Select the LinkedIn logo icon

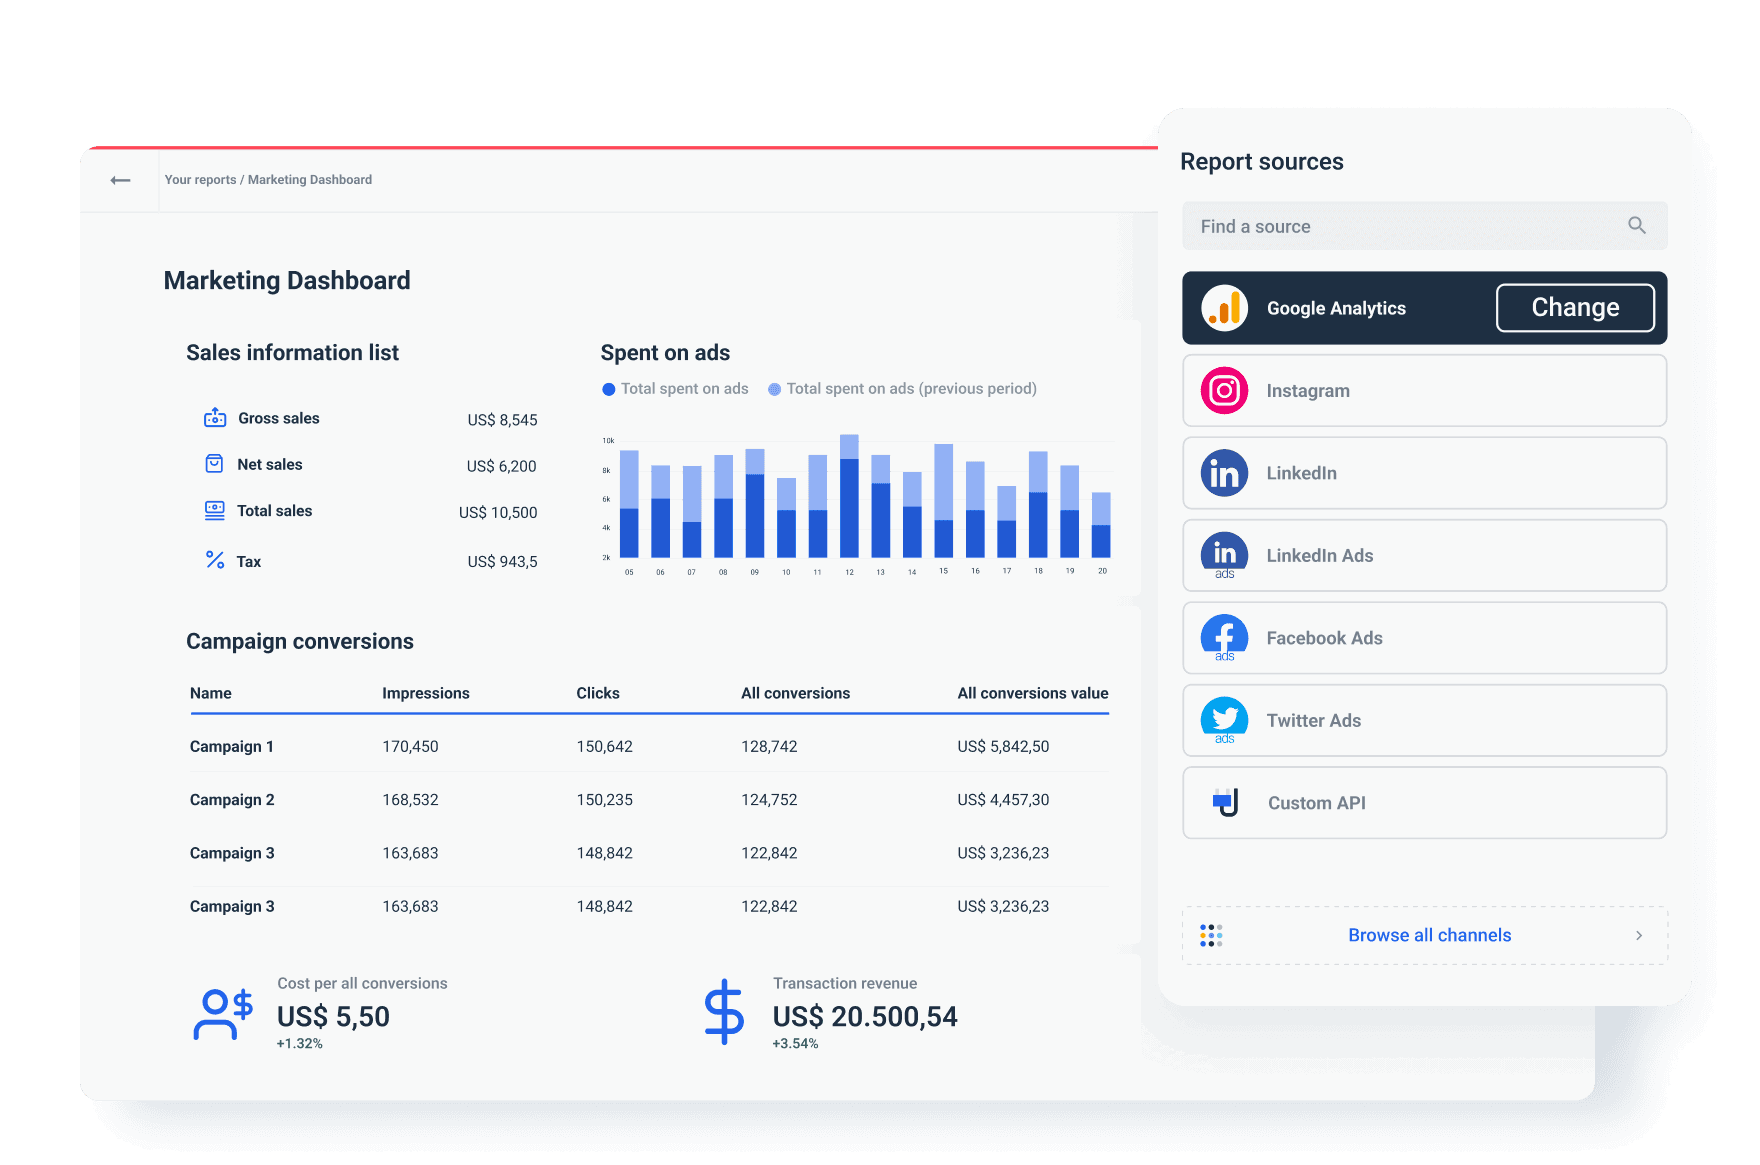coord(1224,473)
